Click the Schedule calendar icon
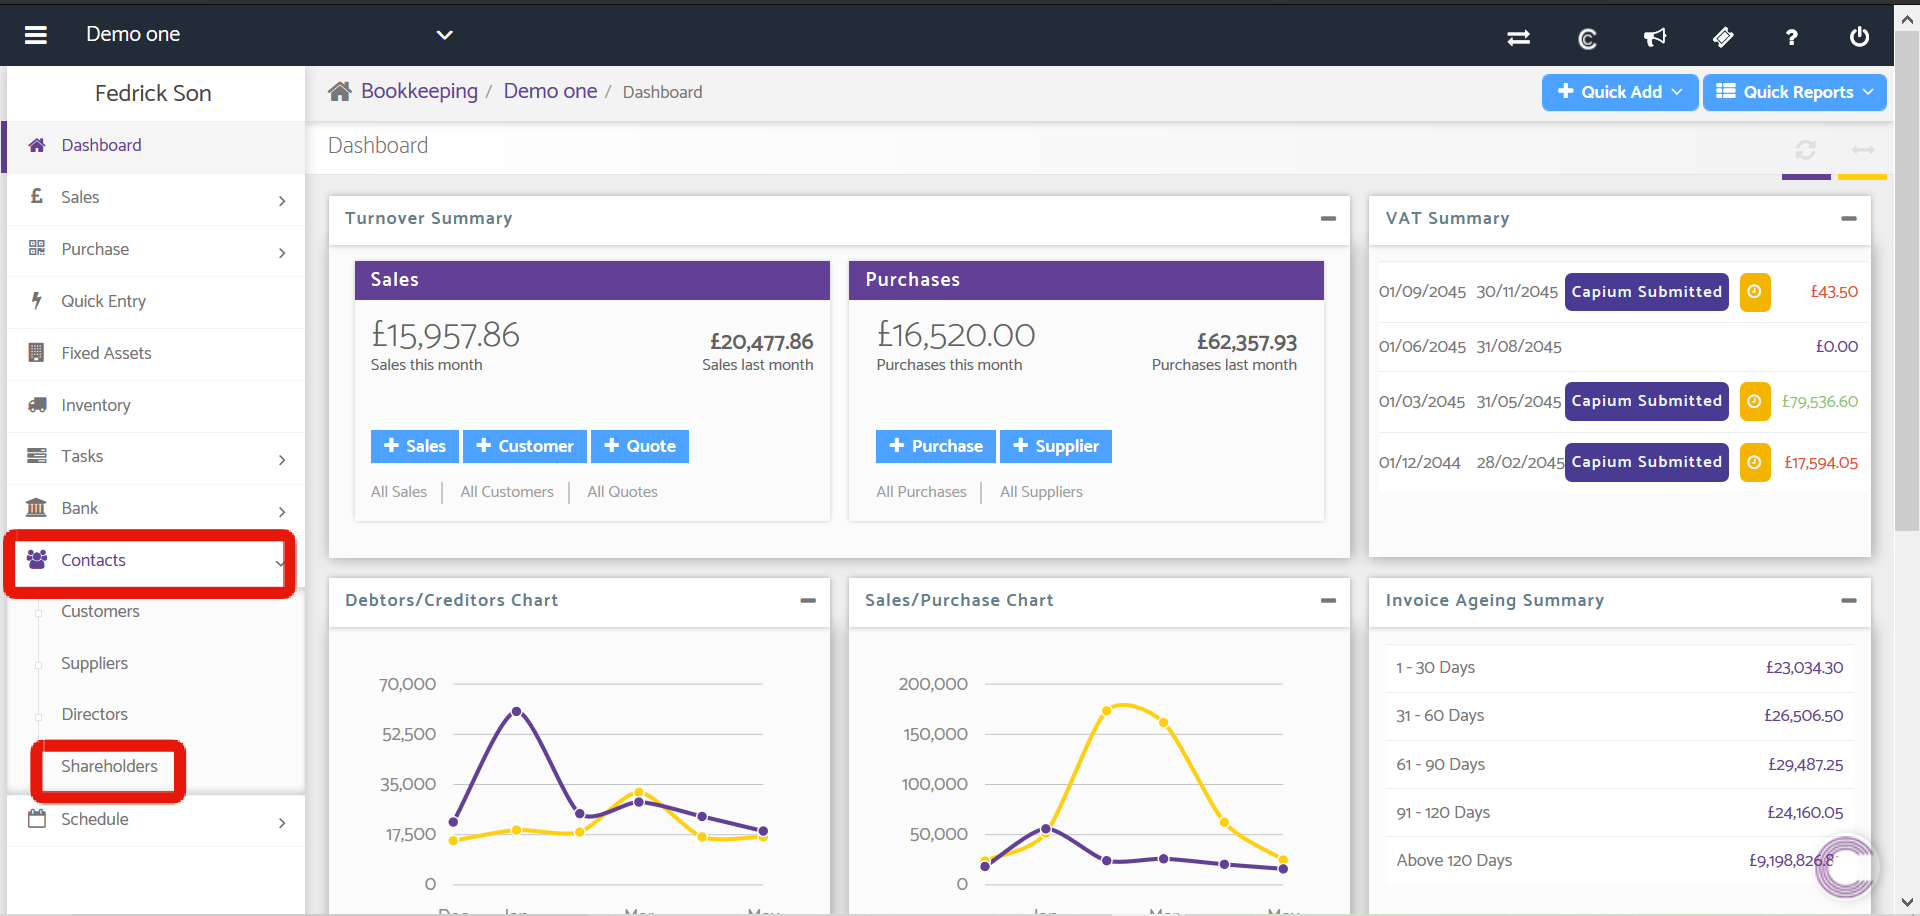The width and height of the screenshot is (1920, 916). [37, 818]
